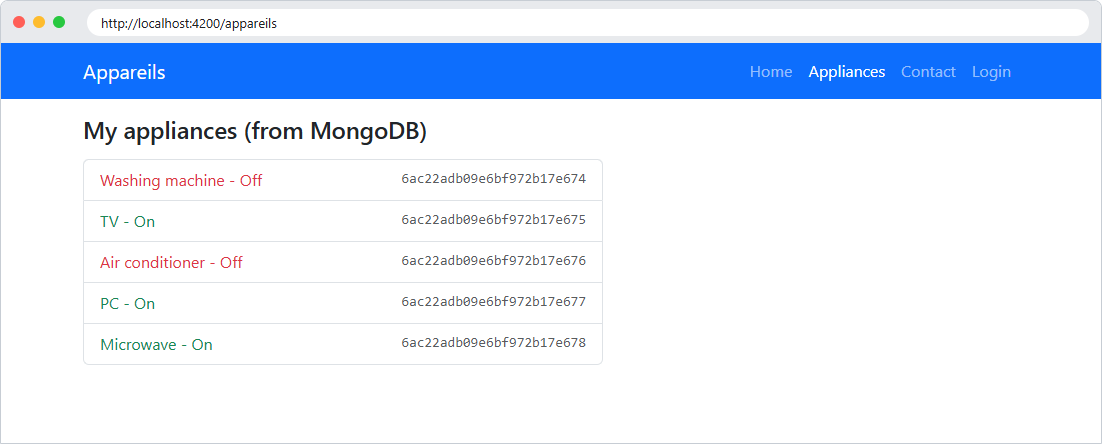
Task: Click the Appareils brand logo link
Action: [x=124, y=72]
